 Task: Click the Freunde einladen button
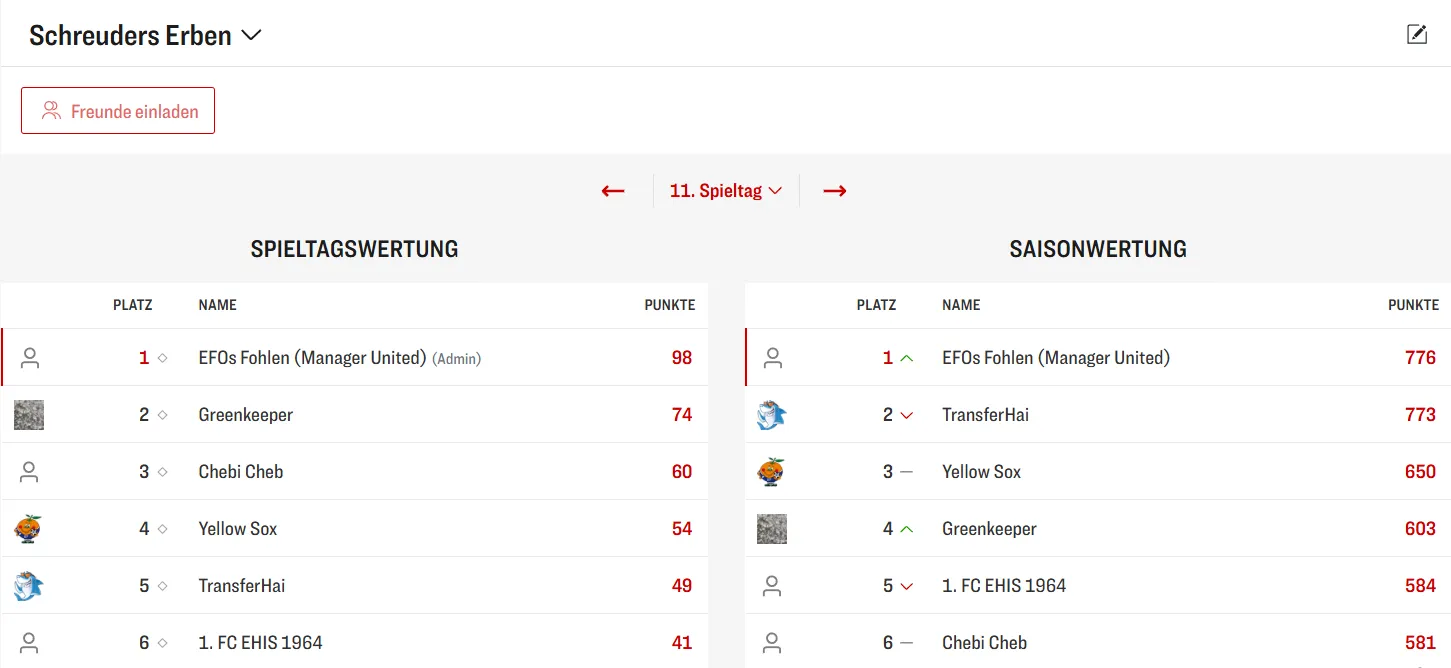[x=118, y=111]
